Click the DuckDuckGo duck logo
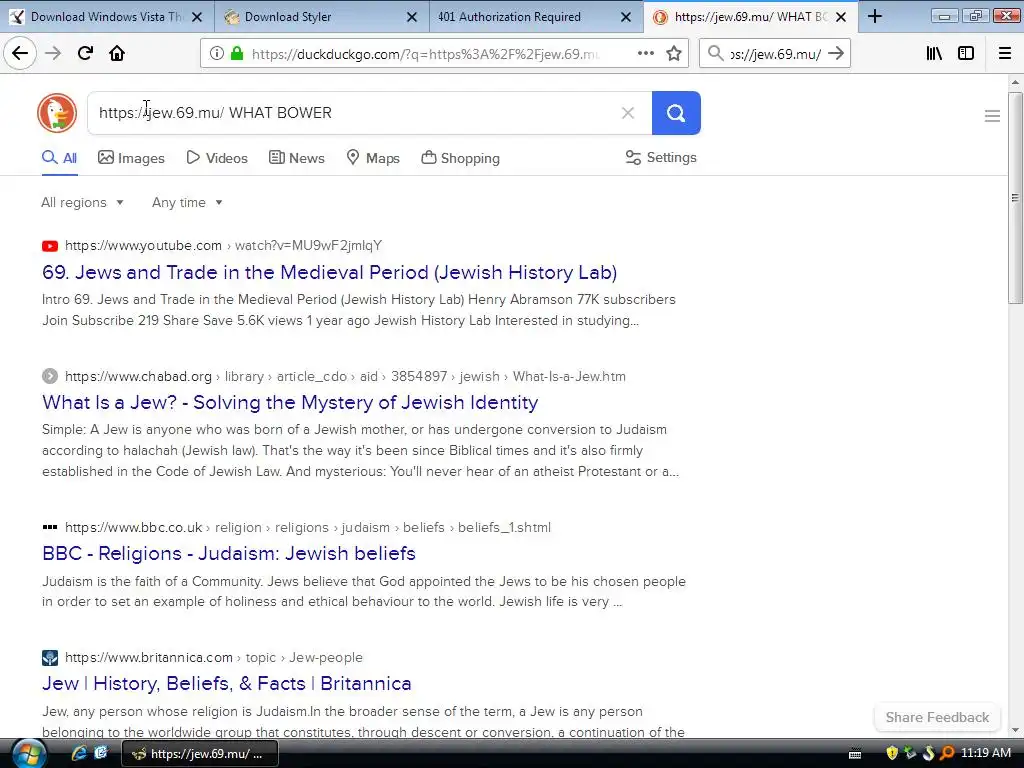 pos(57,113)
